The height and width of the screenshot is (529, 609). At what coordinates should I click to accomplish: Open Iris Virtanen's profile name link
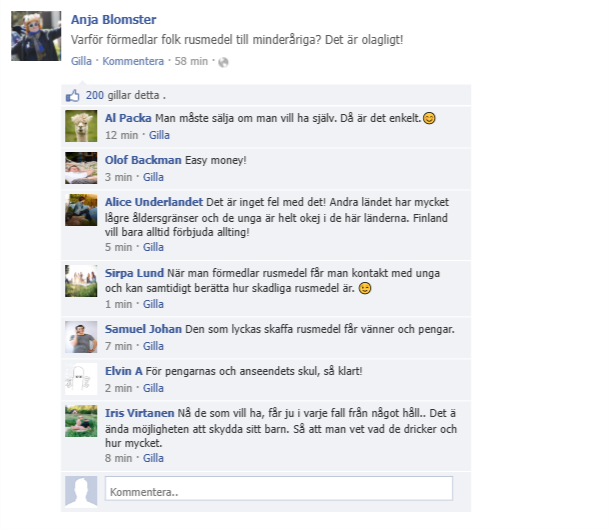click(x=139, y=413)
